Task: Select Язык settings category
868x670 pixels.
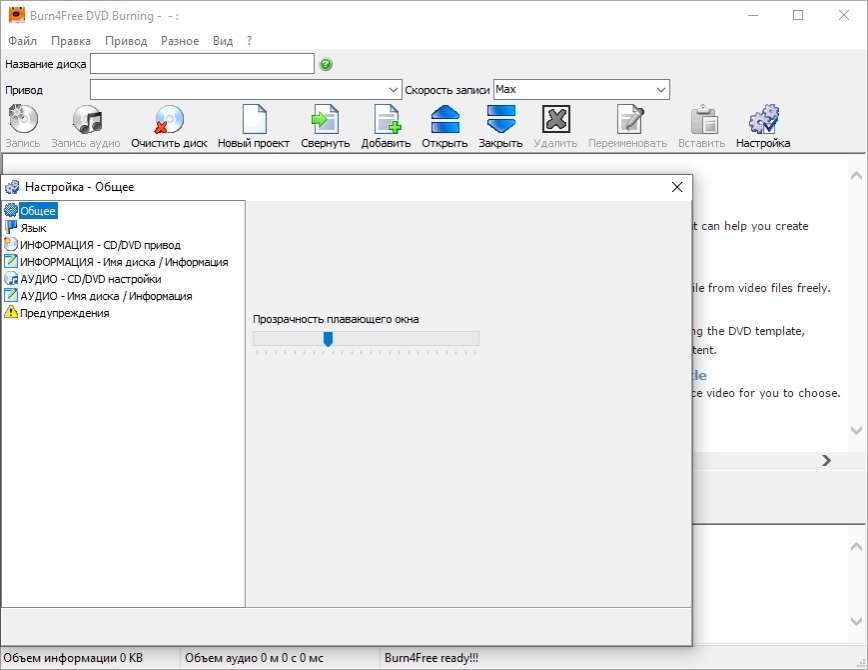Action: pyautogui.click(x=33, y=228)
